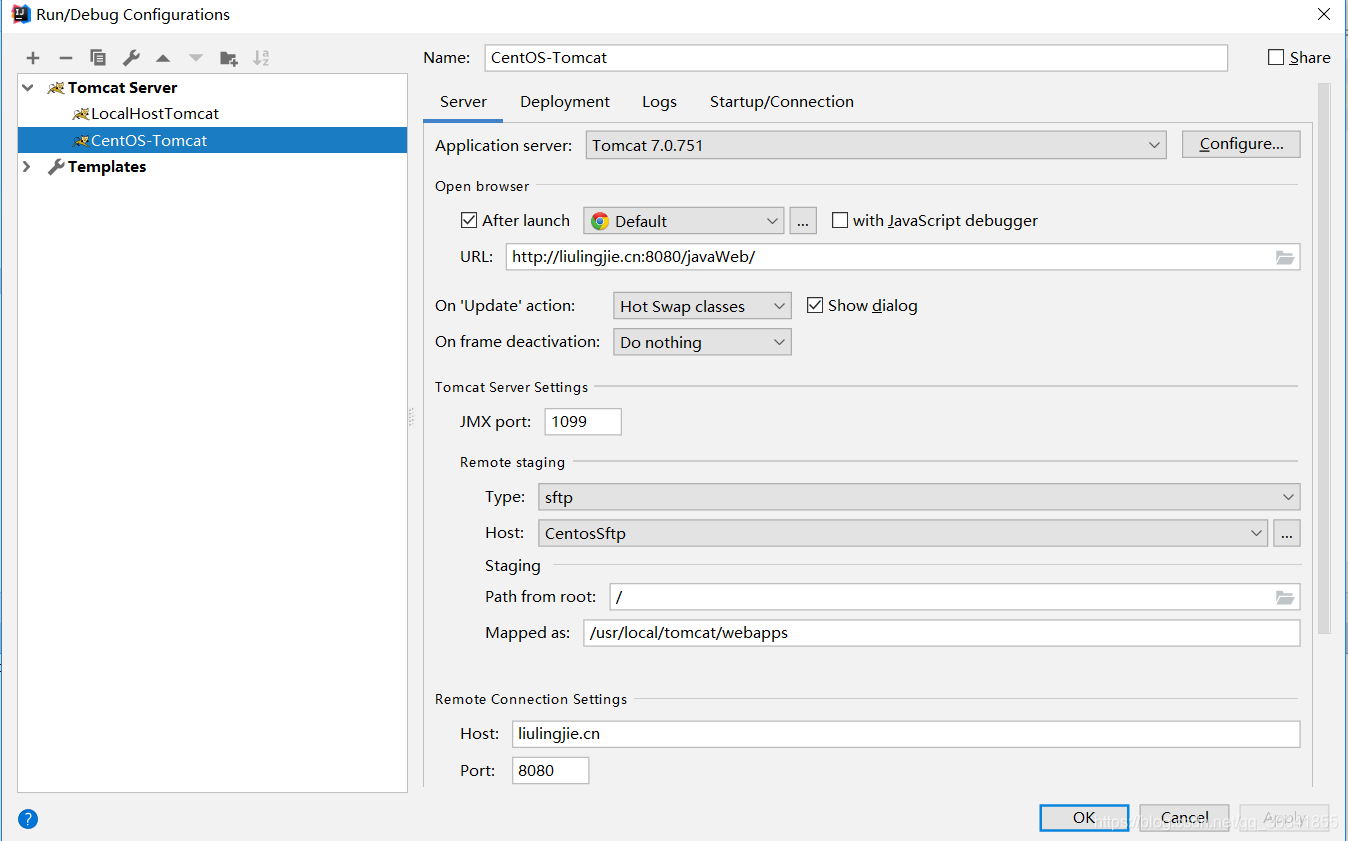1348x841 pixels.
Task: Switch to Startup/Connection tab
Action: coord(782,102)
